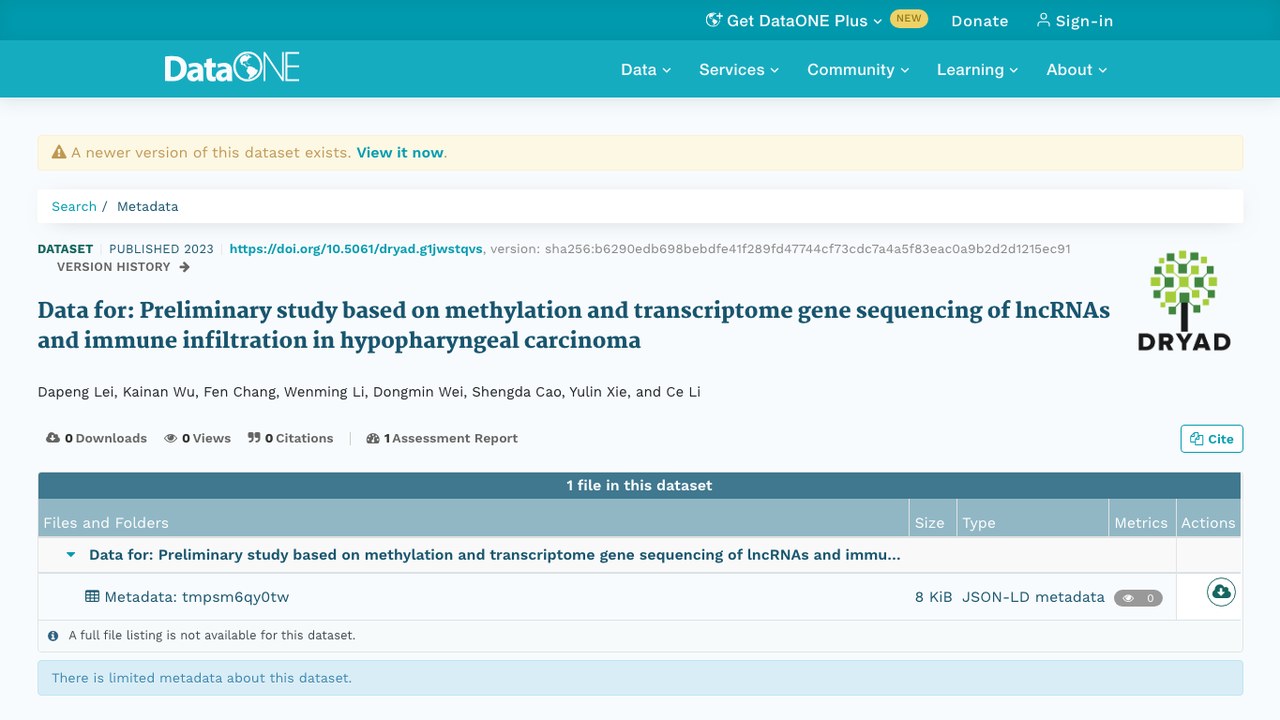The height and width of the screenshot is (720, 1280).
Task: Click the info icon beside file listing note
Action: click(x=53, y=635)
